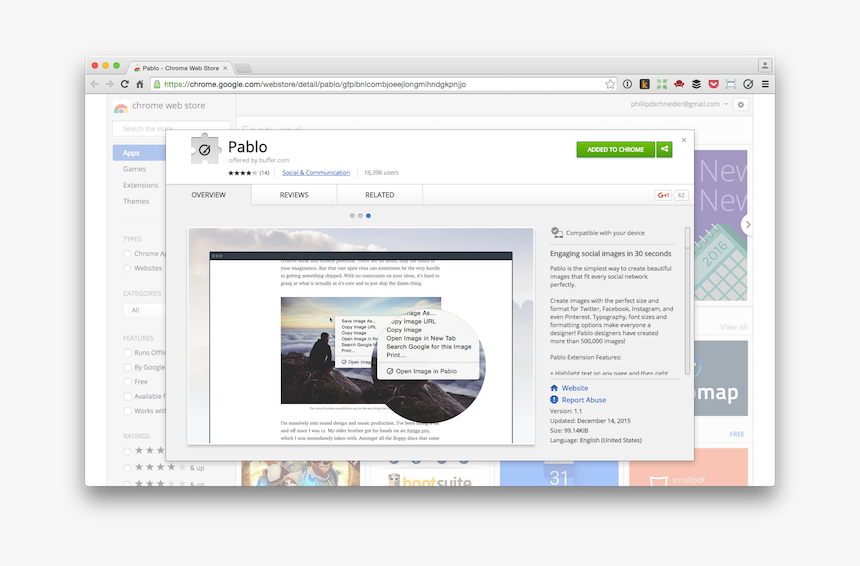Click the Report Abuse exclamation icon
Screen dimensions: 860x566
(554, 400)
